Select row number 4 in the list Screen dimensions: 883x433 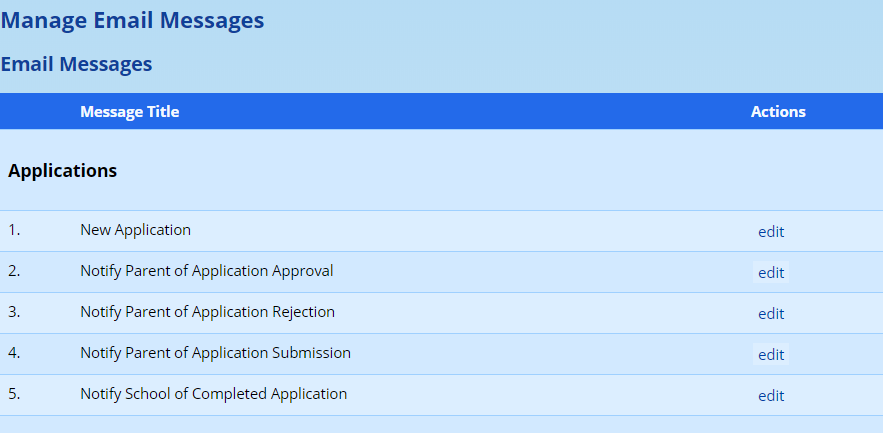tap(14, 353)
